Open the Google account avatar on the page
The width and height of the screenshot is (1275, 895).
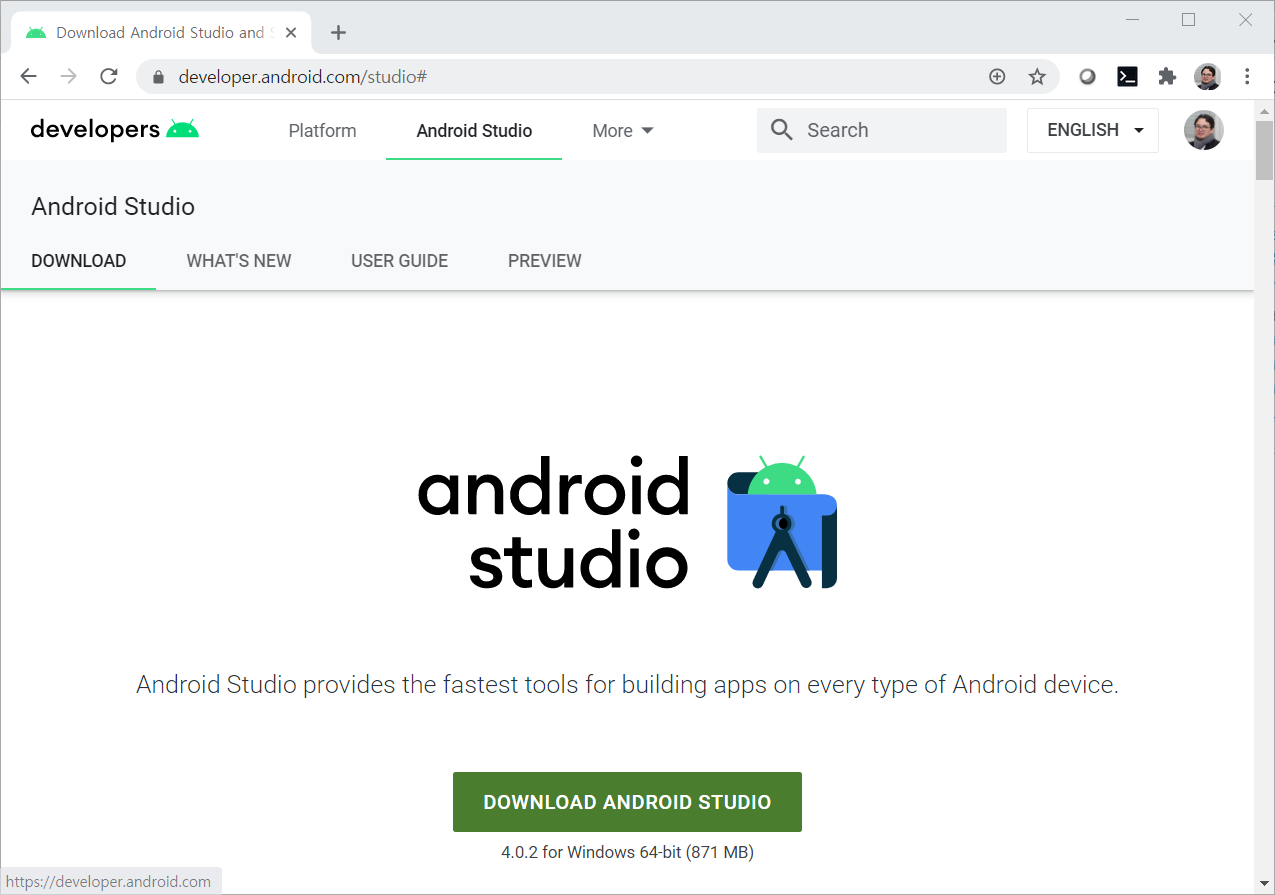tap(1204, 130)
